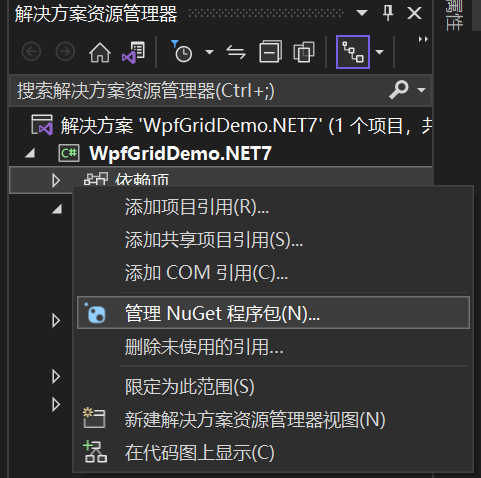Click the Forward navigation arrow icon
Screen dimensions: 481x478
(65, 52)
